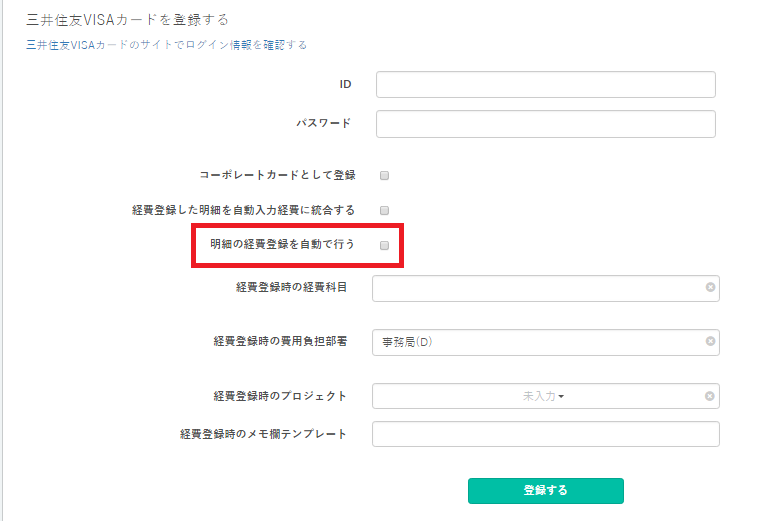Open the 三井住友VISAカードのサイトでログイン情報を確認する link
The height and width of the screenshot is (521, 775).
pyautogui.click(x=167, y=45)
